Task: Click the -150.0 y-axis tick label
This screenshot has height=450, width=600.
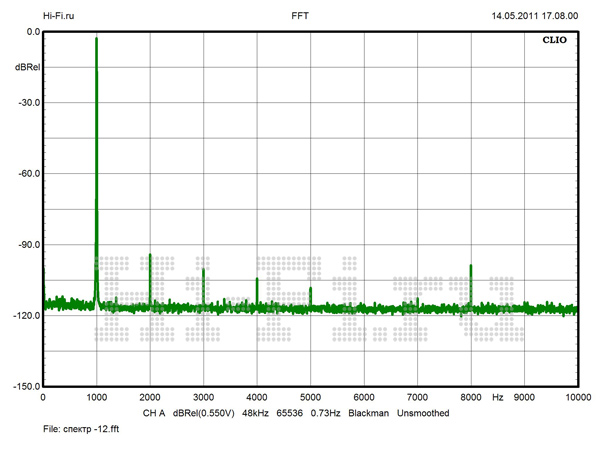Action: pyautogui.click(x=24, y=386)
